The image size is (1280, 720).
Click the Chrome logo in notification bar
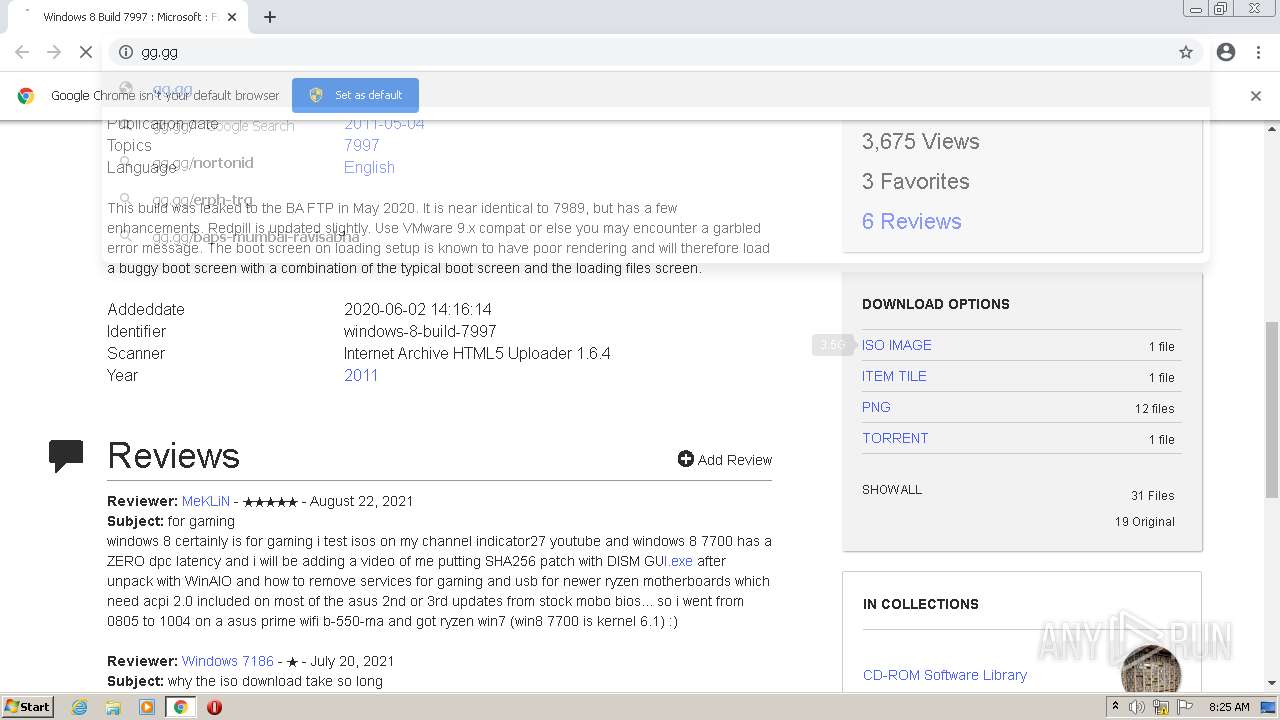(26, 96)
